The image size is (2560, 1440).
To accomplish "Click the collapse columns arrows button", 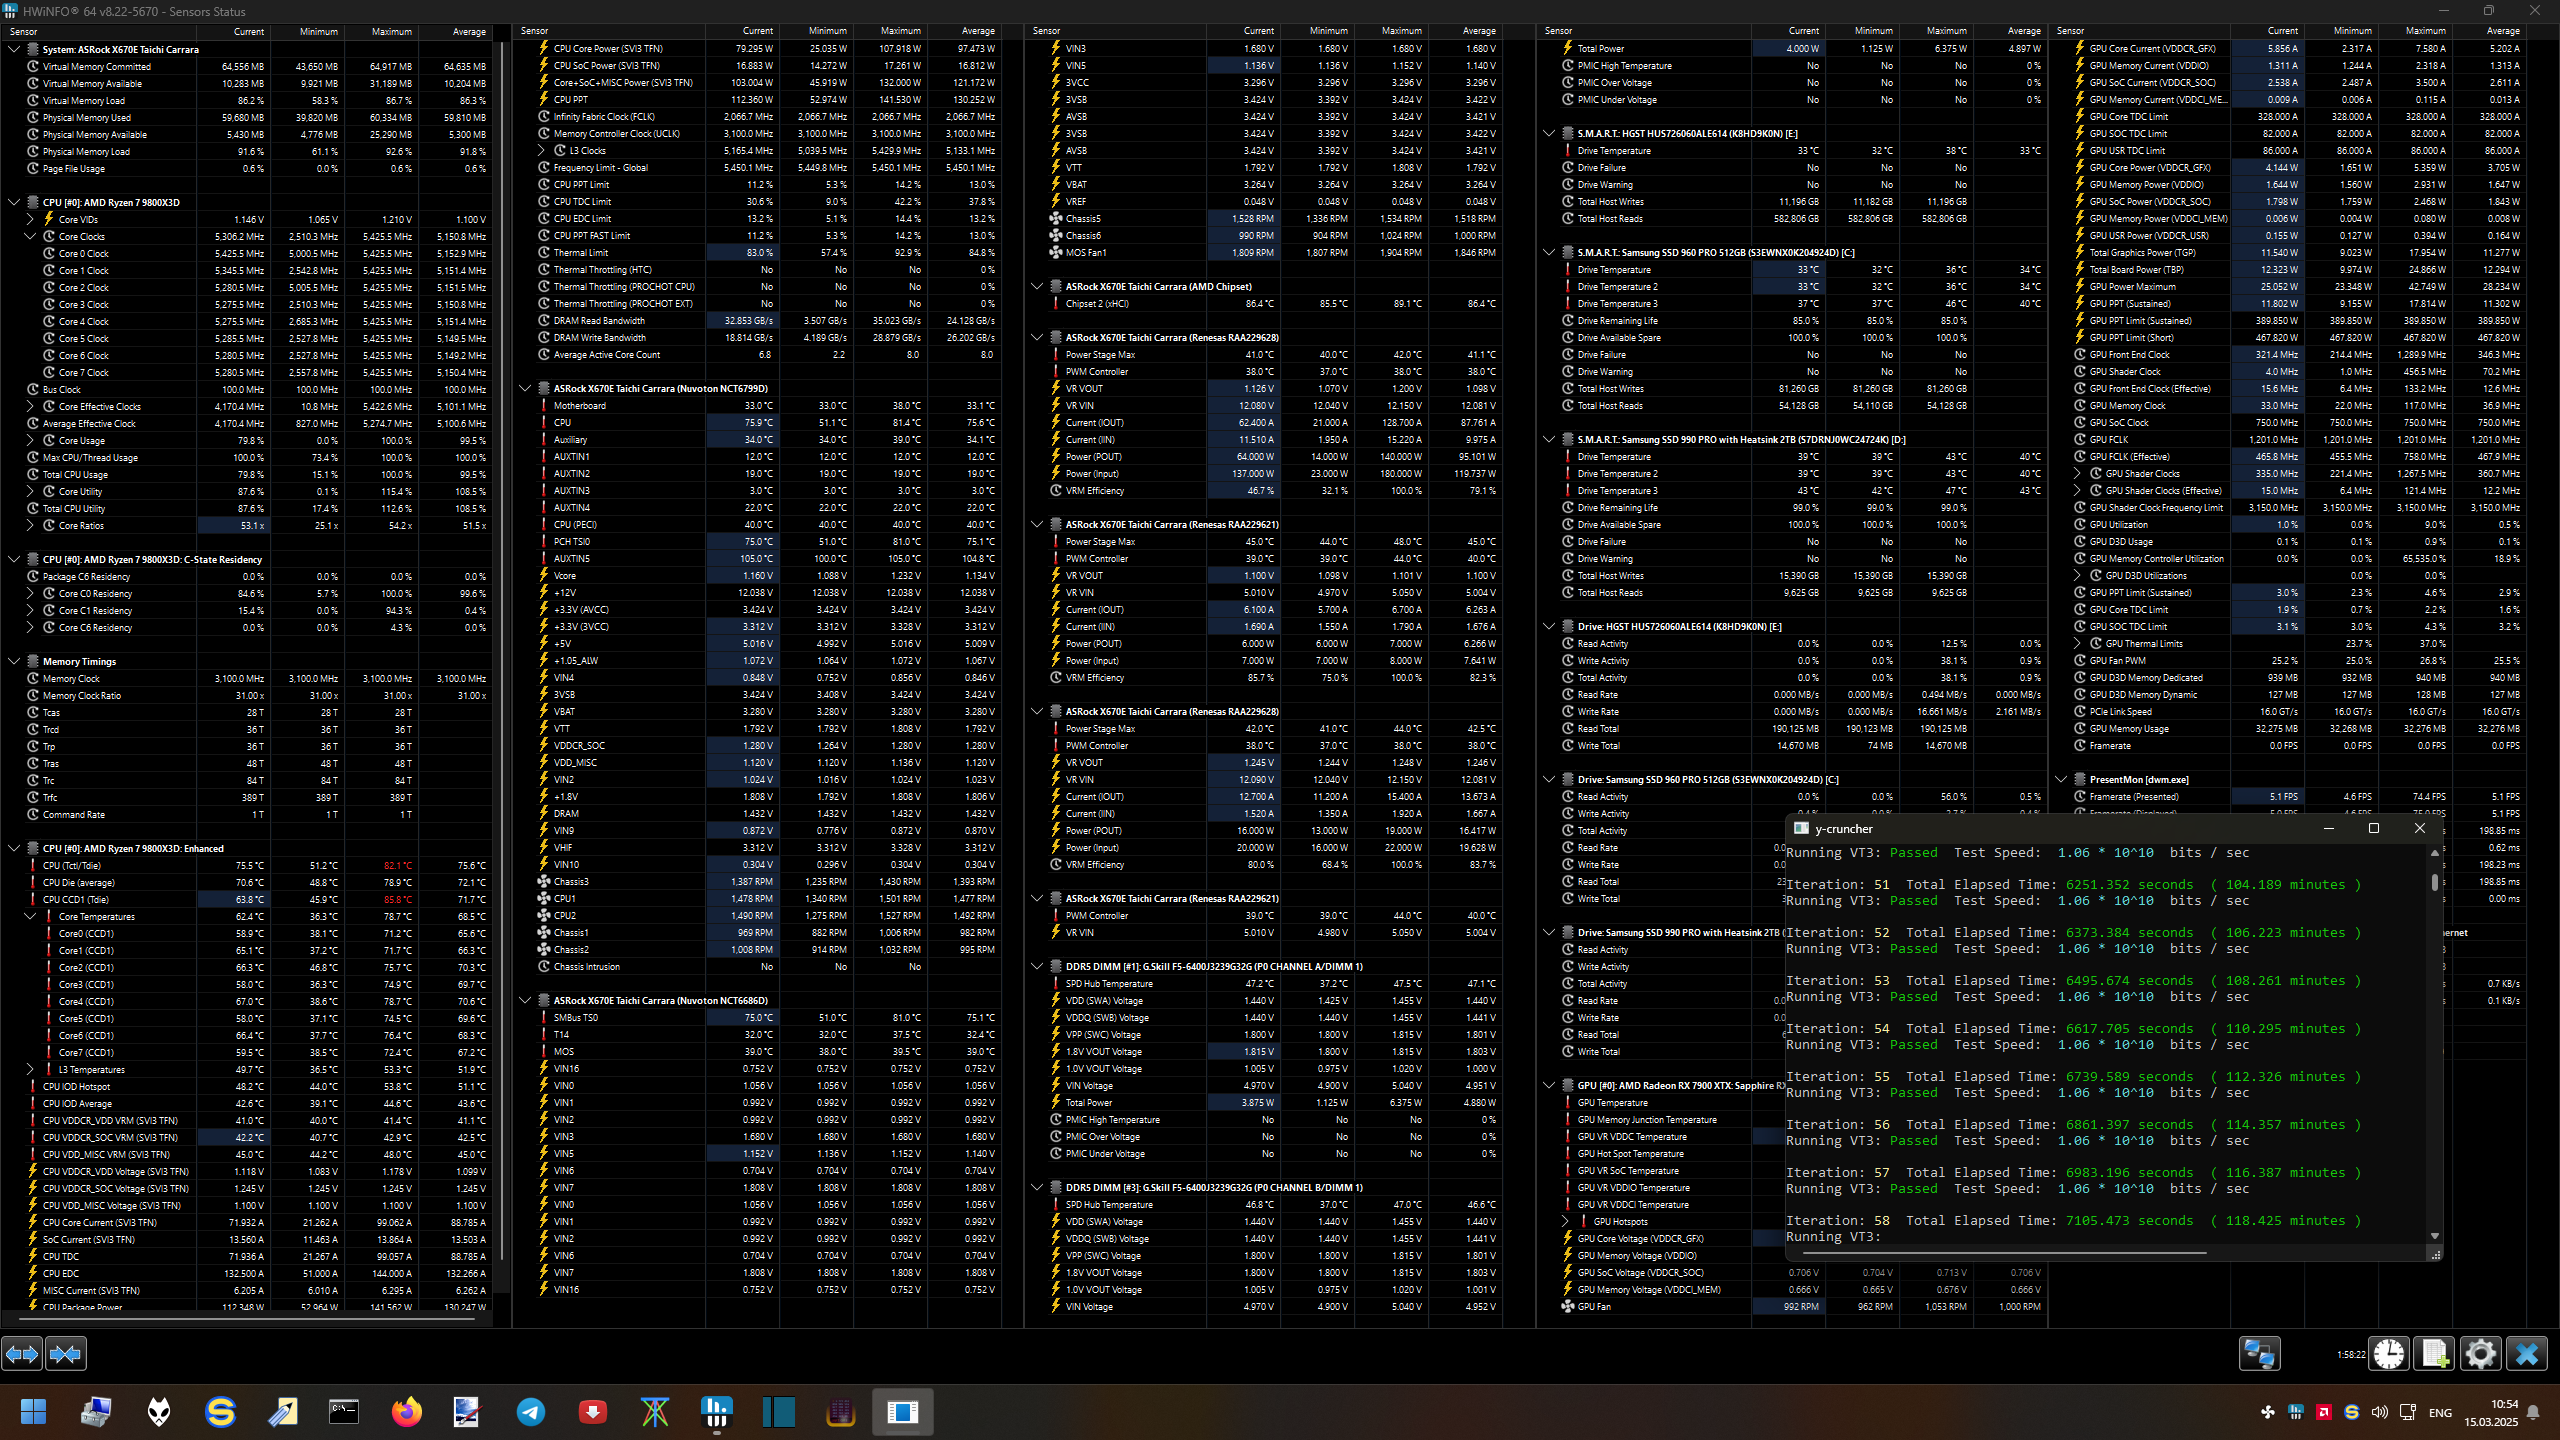I will (x=66, y=1354).
